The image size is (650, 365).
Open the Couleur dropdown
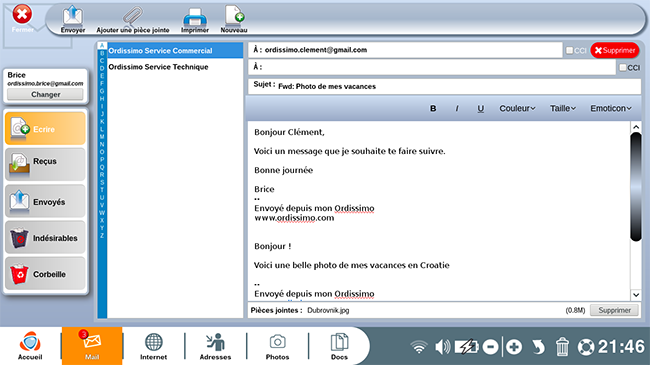[x=517, y=108]
